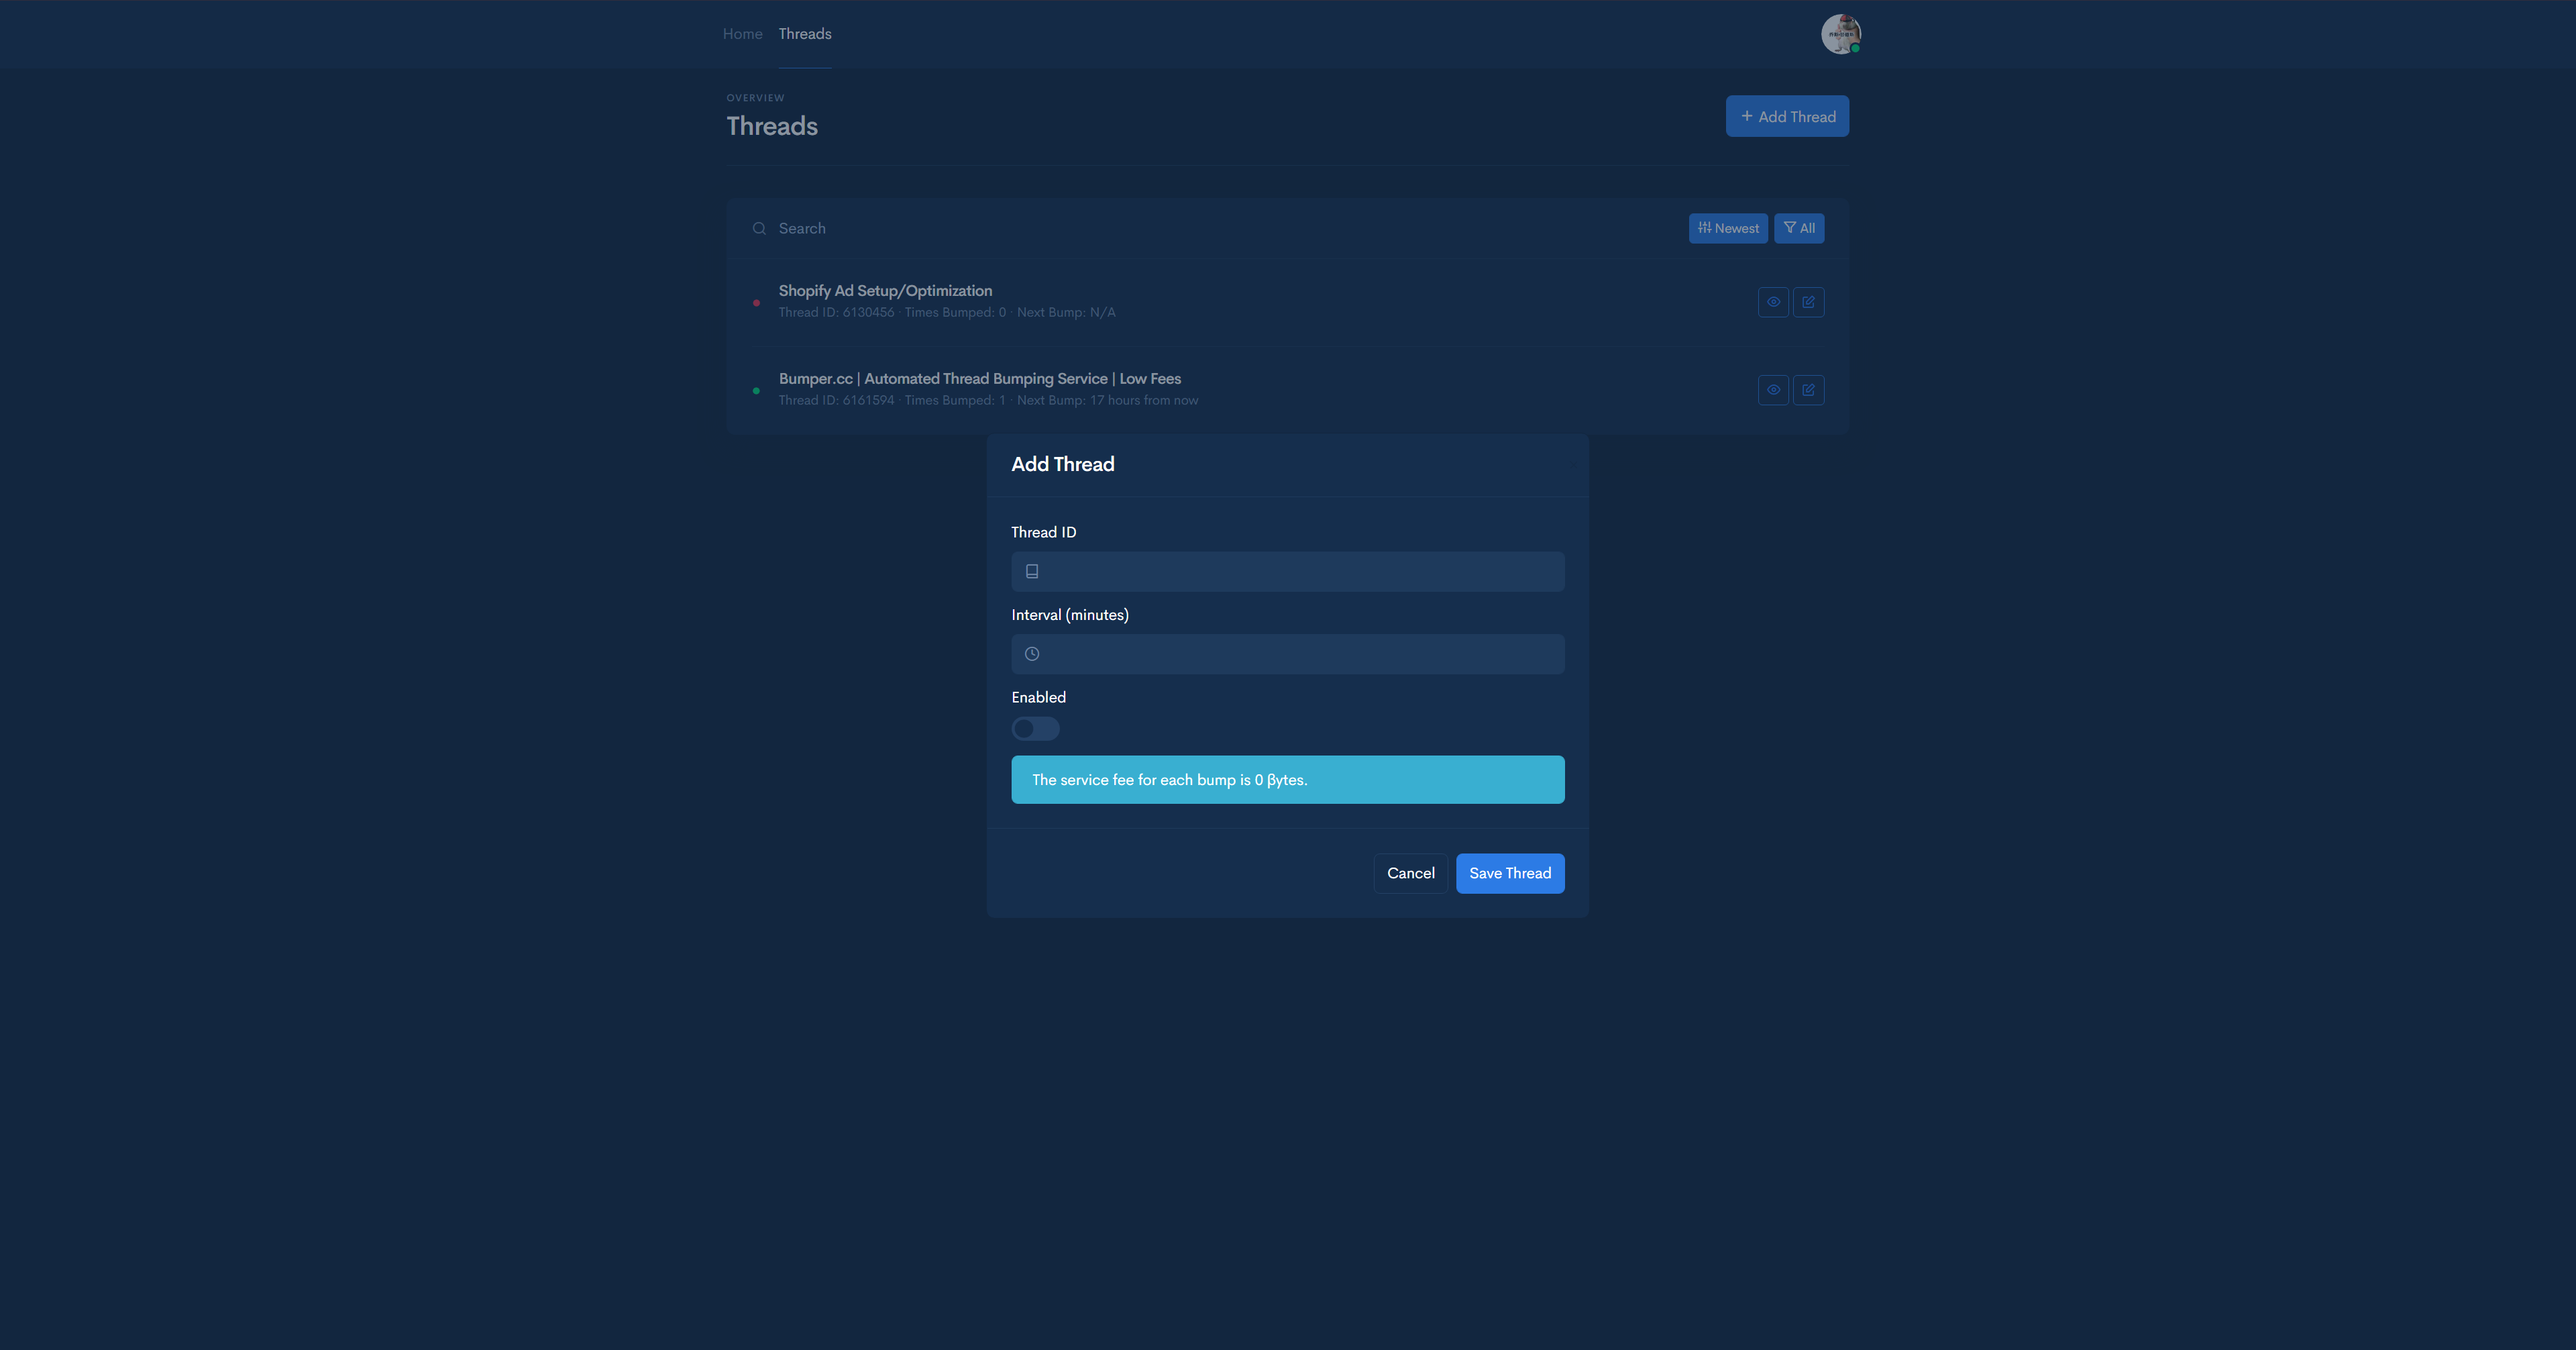Focus the Thread ID input field
This screenshot has height=1350, width=2576.
1288,572
